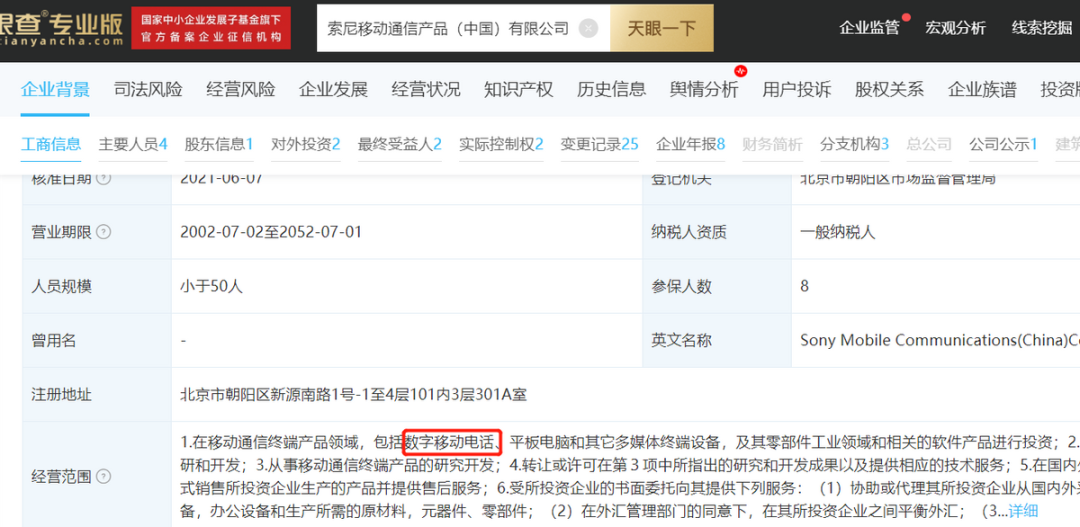Click the red pulse badge on 舆情分析
This screenshot has width=1080, height=527.
741,70
